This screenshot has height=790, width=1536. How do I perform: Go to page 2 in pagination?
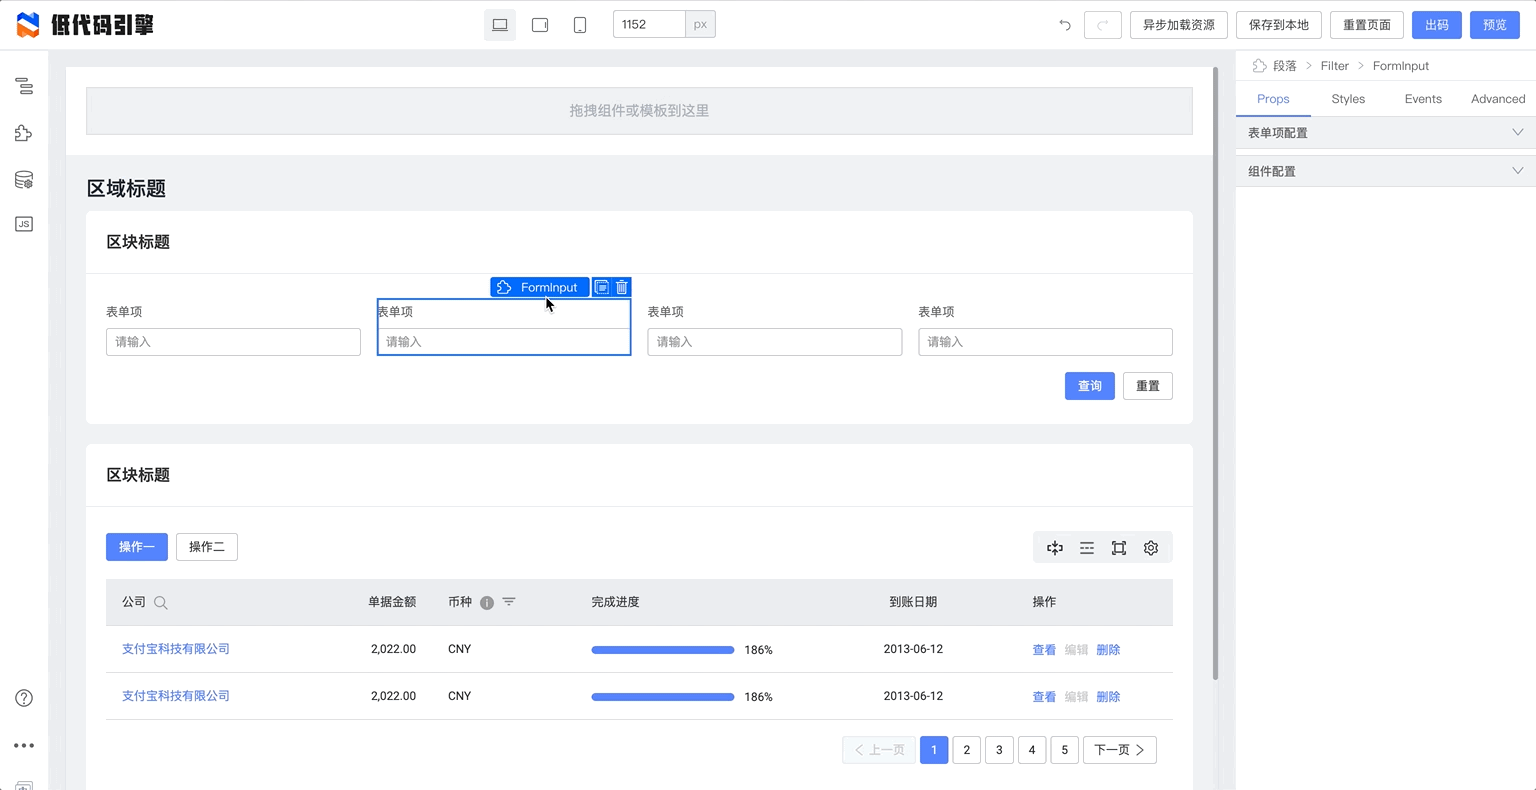tap(967, 750)
